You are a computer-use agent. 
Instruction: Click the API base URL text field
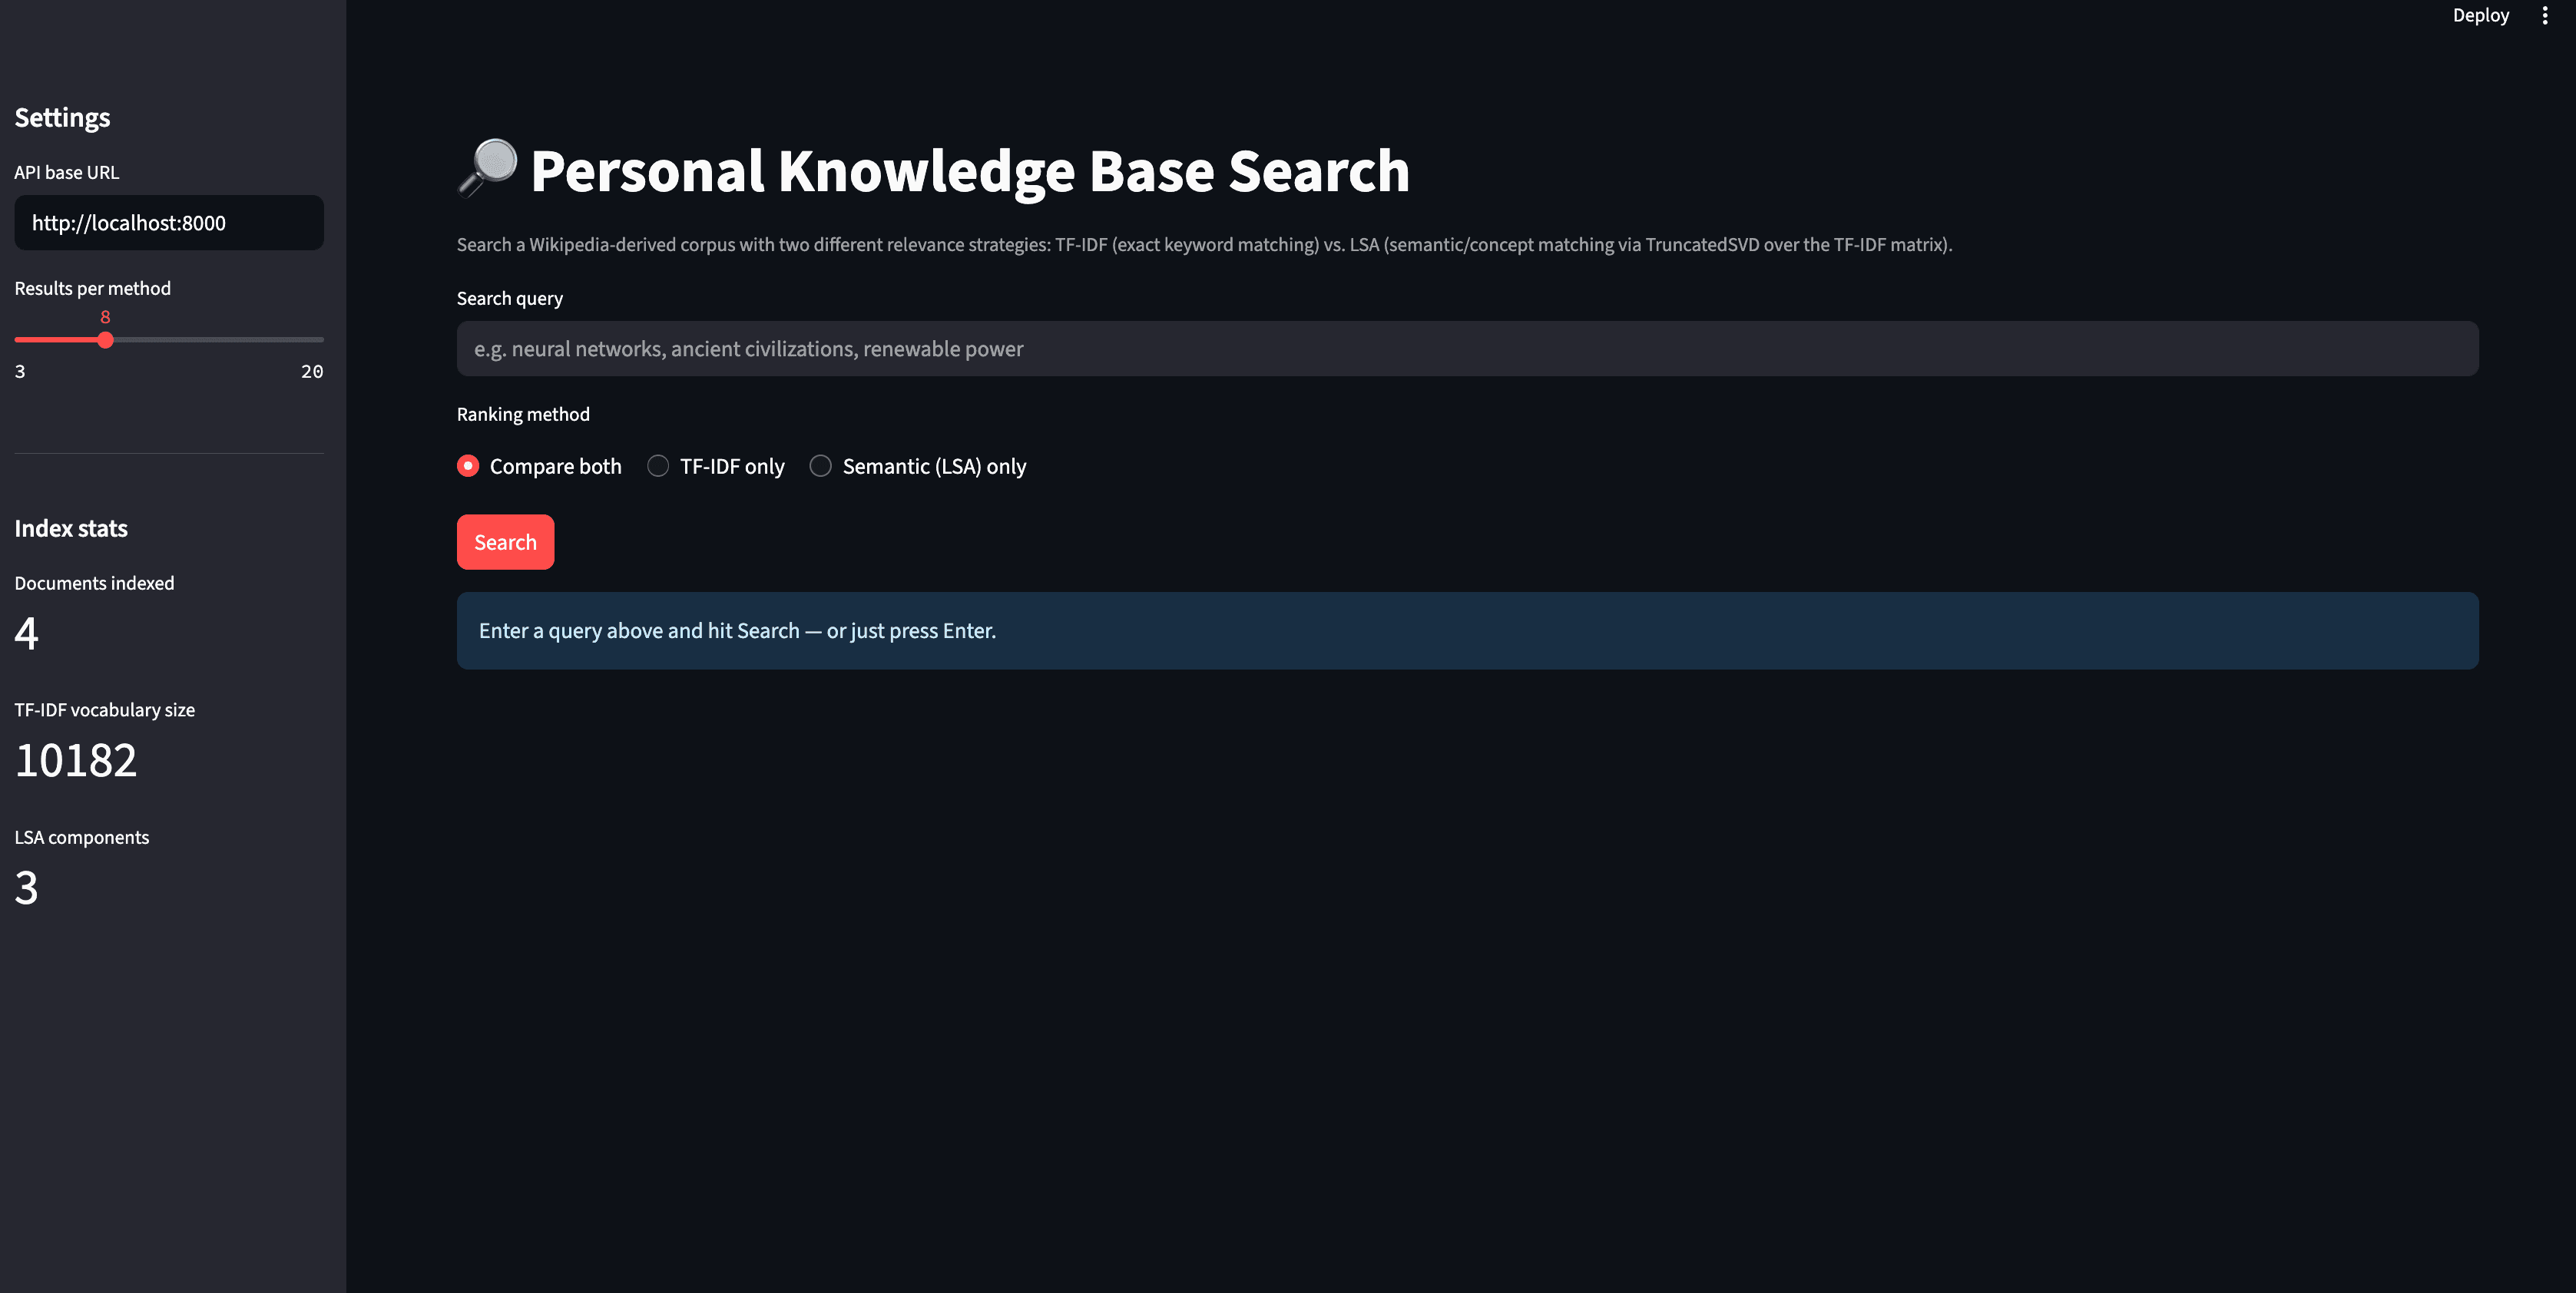(x=169, y=223)
